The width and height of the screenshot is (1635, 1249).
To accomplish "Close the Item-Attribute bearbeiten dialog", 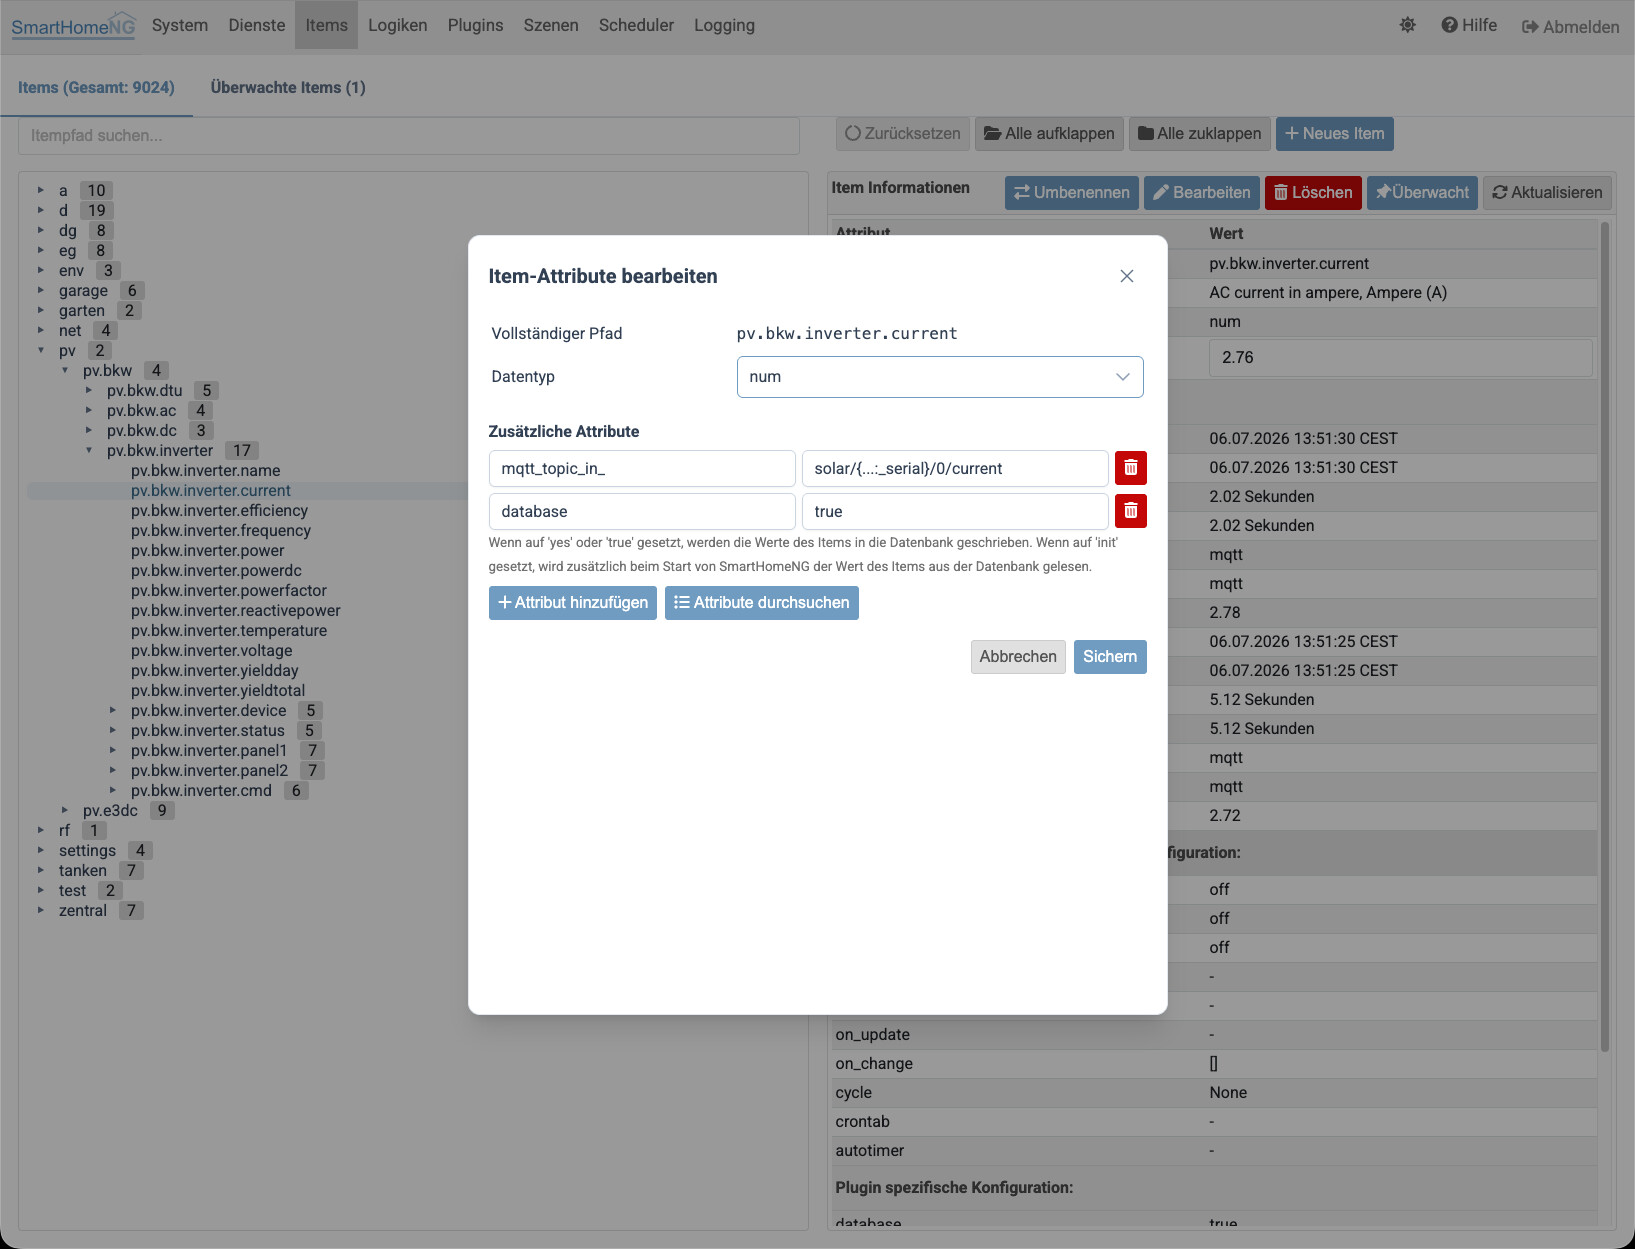I will pyautogui.click(x=1126, y=276).
